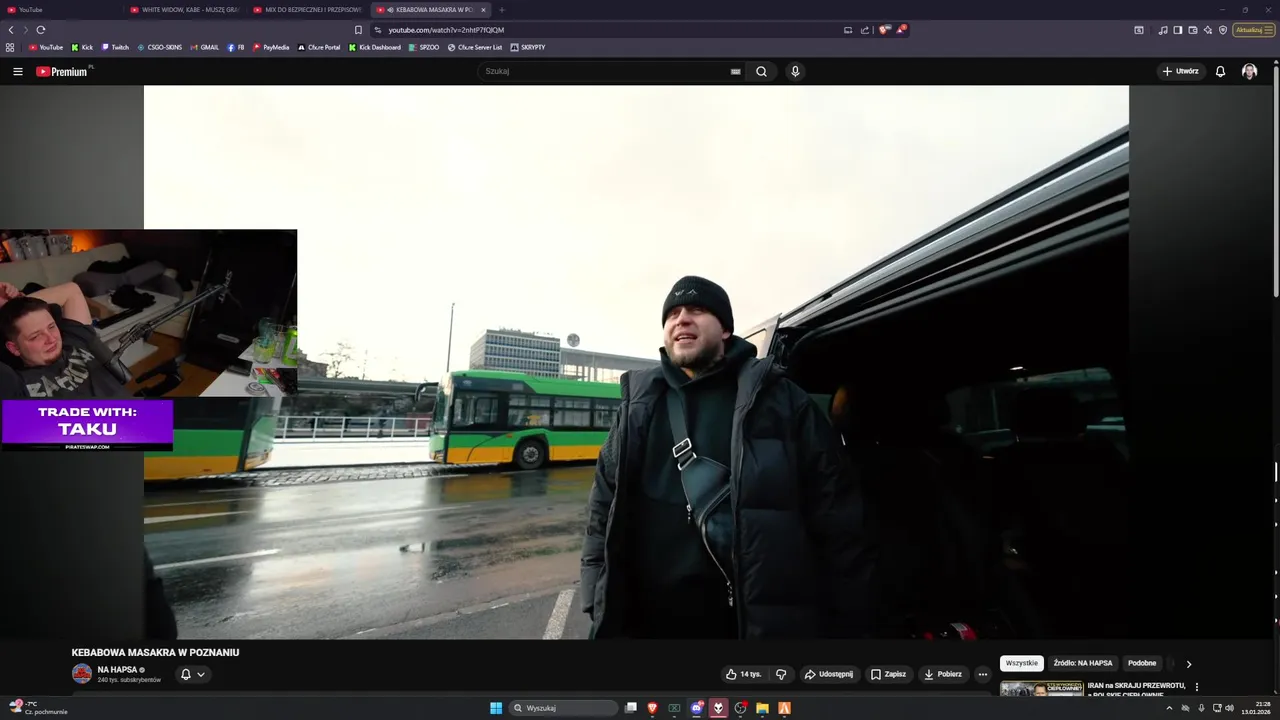Open YouTube notifications bell

pos(1220,71)
